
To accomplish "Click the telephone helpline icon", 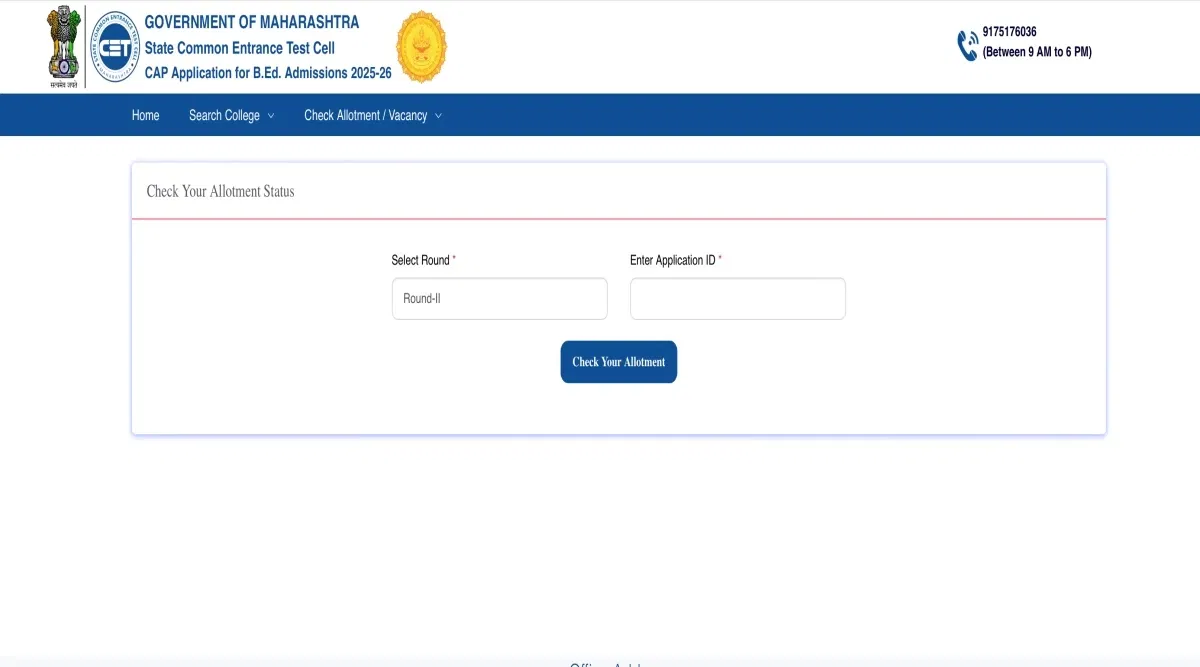I will [967, 46].
